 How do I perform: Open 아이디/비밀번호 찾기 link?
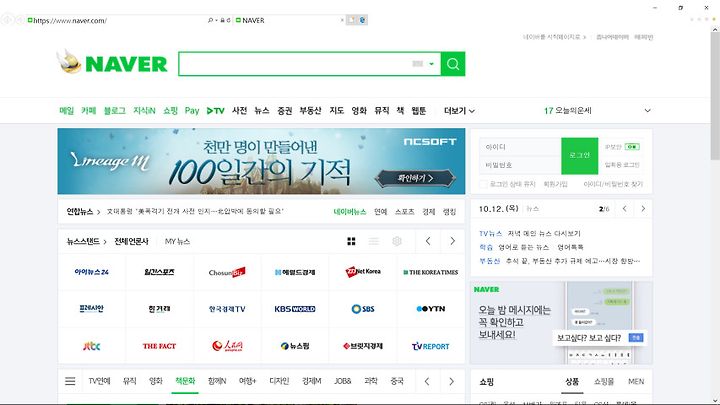[x=613, y=184]
